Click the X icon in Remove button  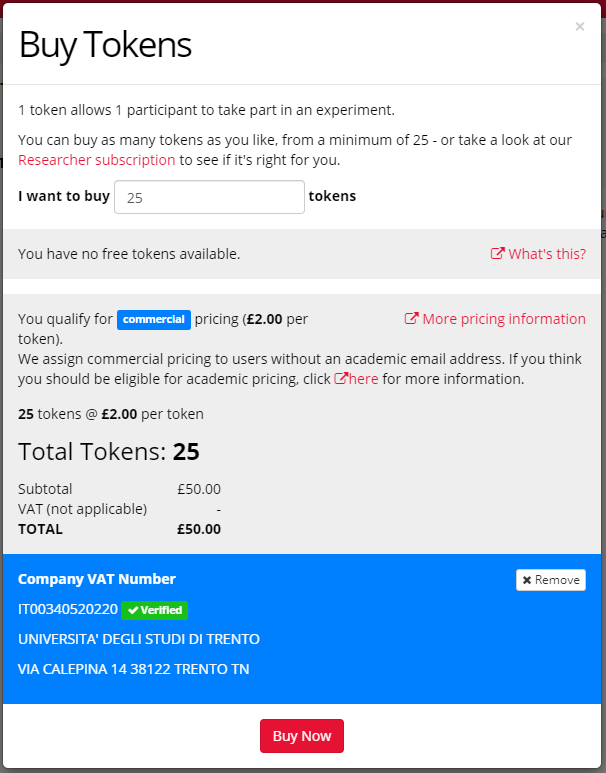527,580
